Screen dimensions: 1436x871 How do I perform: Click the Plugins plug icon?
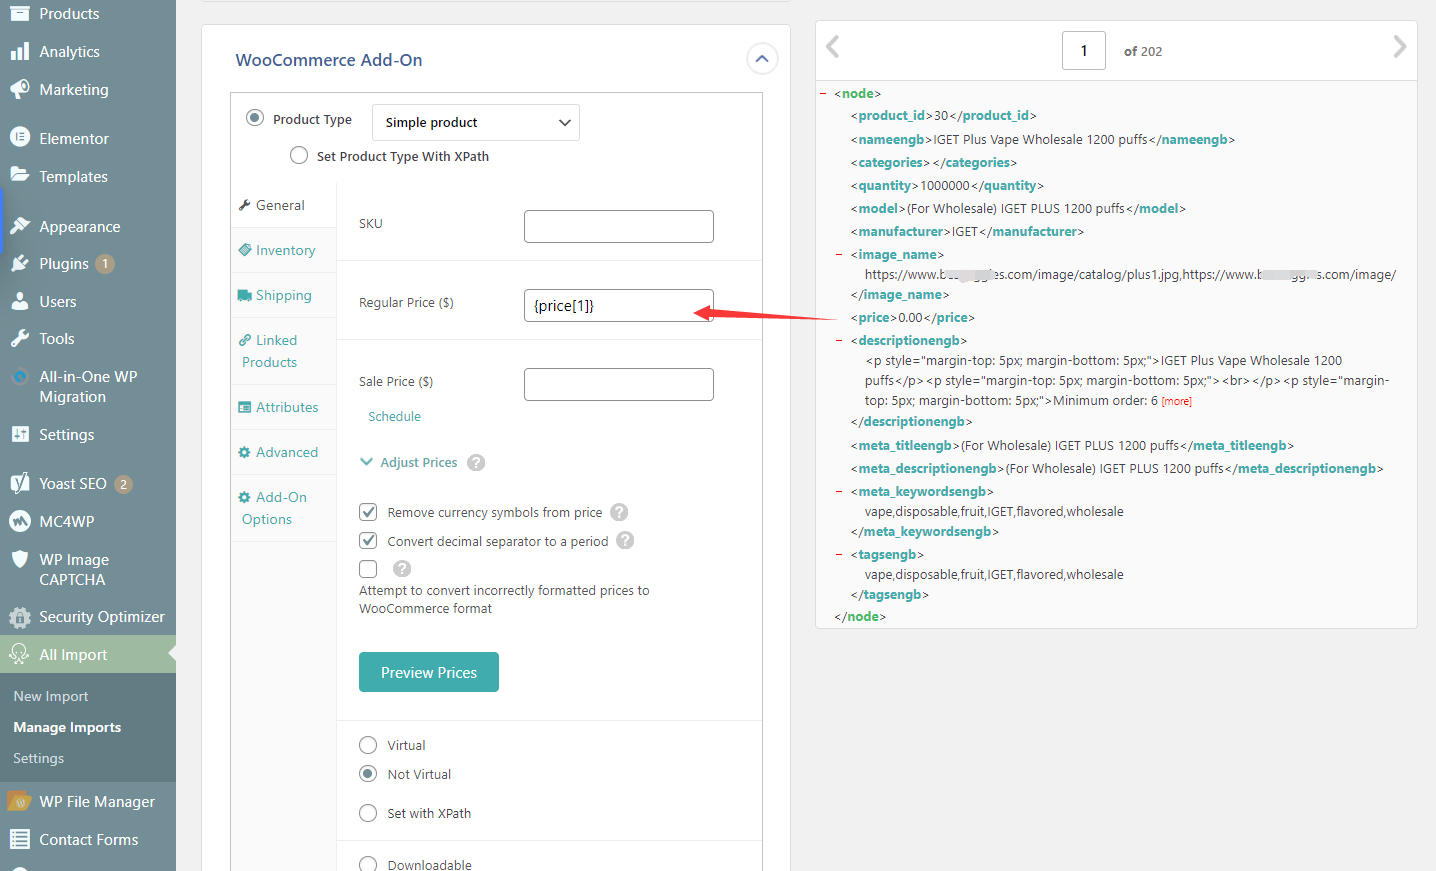point(19,264)
